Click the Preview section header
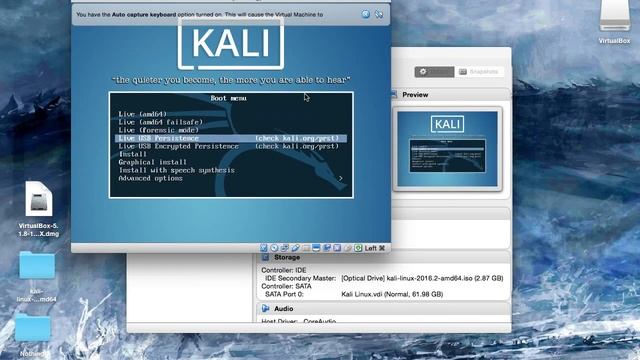 pyautogui.click(x=451, y=95)
